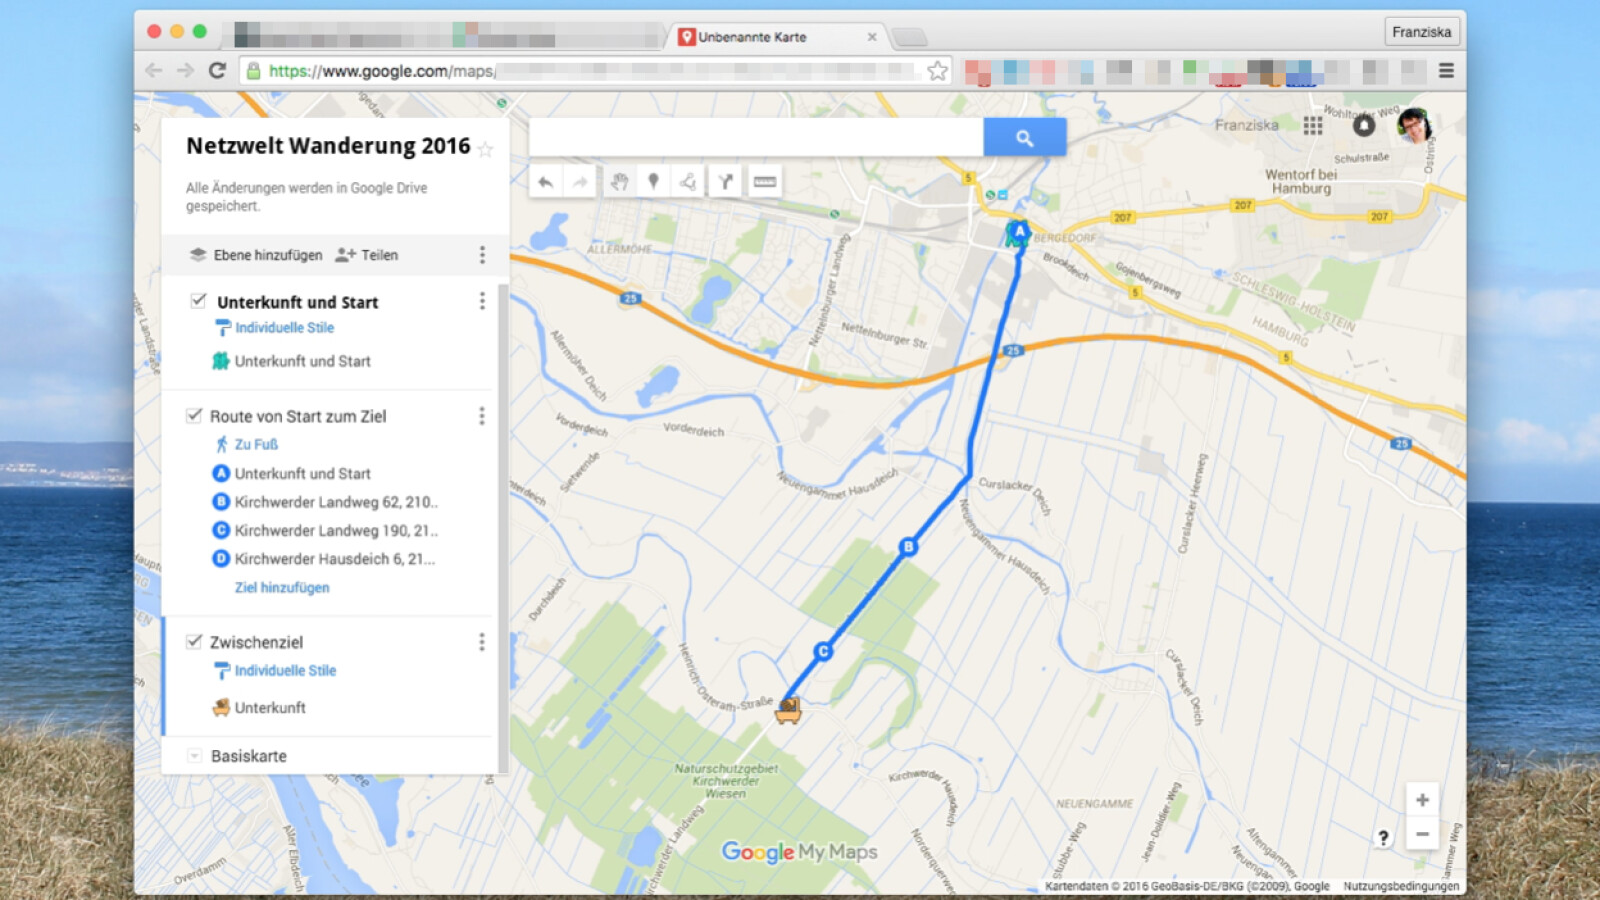Expand the Basiskarte dropdown arrow
Screen dimensions: 1600x900
(195, 756)
